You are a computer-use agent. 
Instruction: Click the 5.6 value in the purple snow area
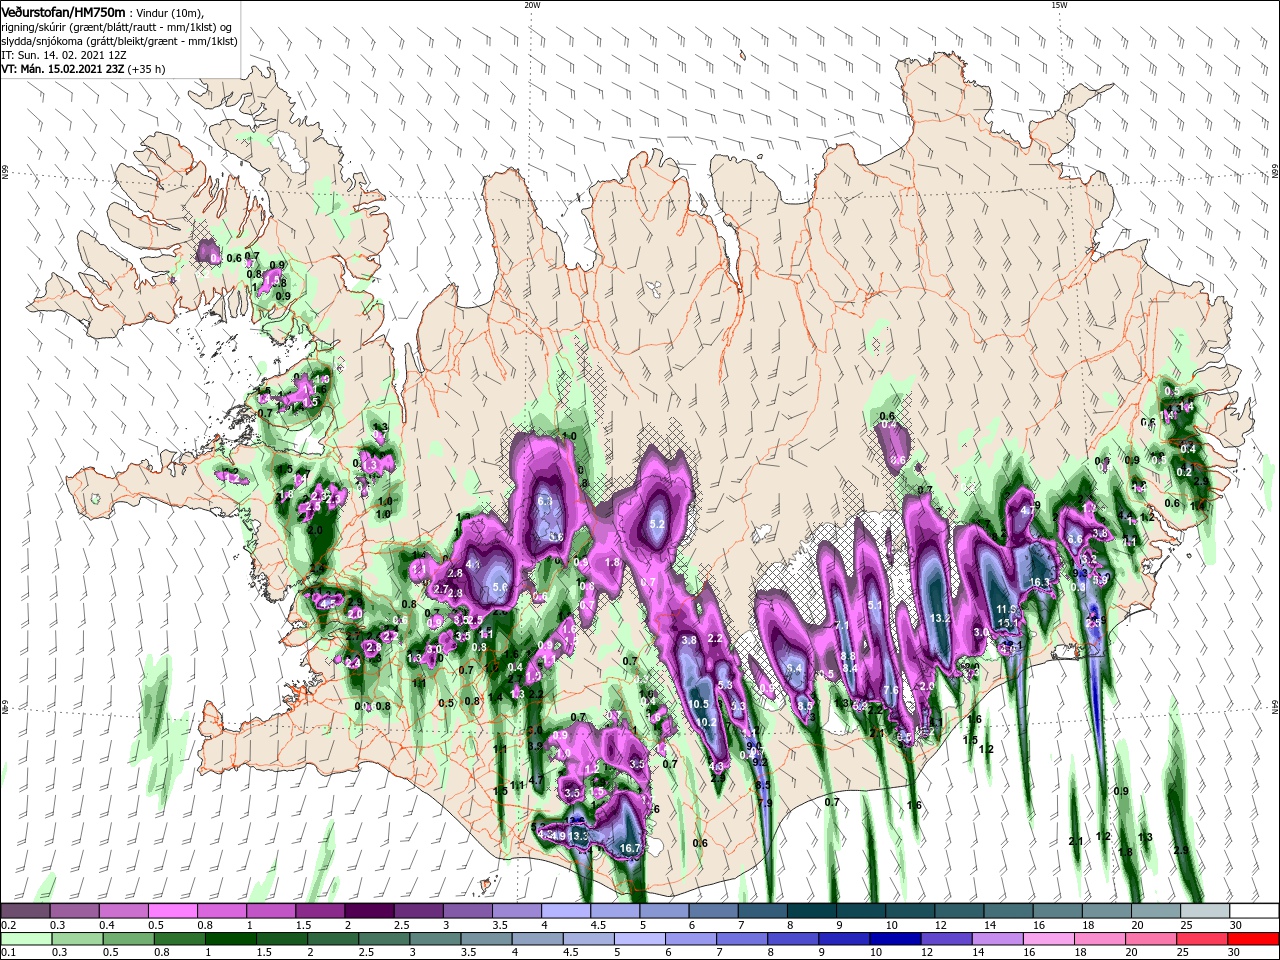[x=501, y=587]
